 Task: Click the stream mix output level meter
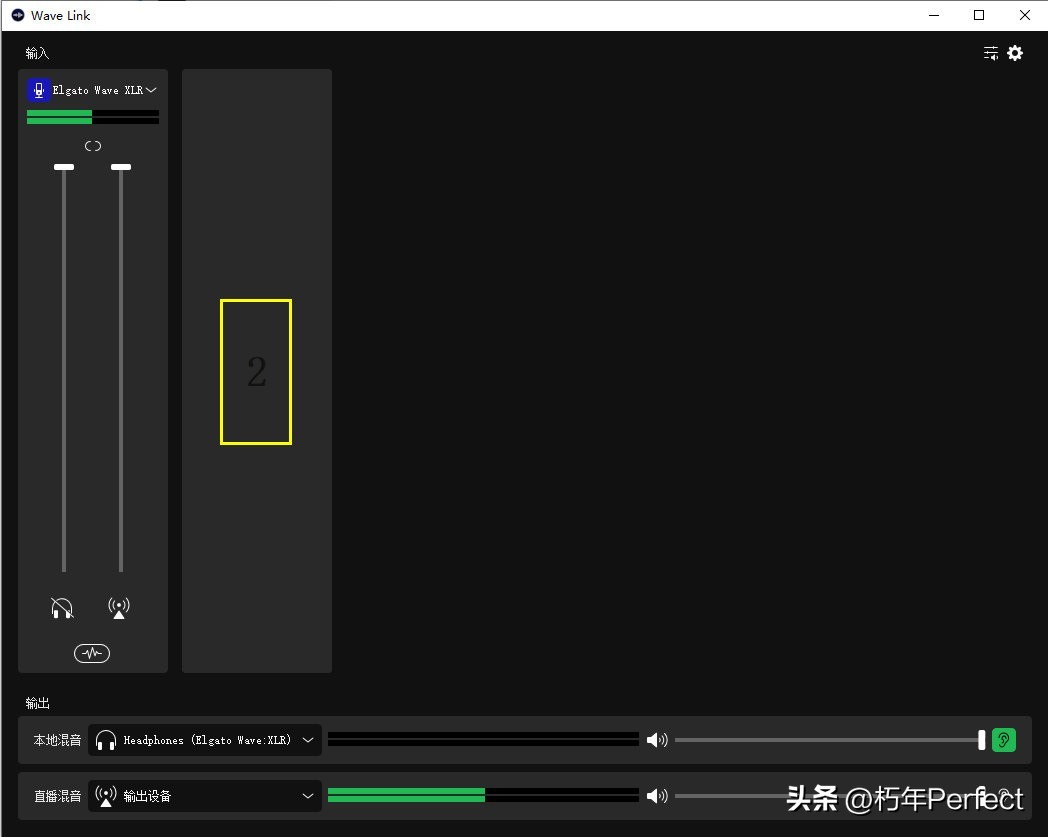[x=483, y=795]
